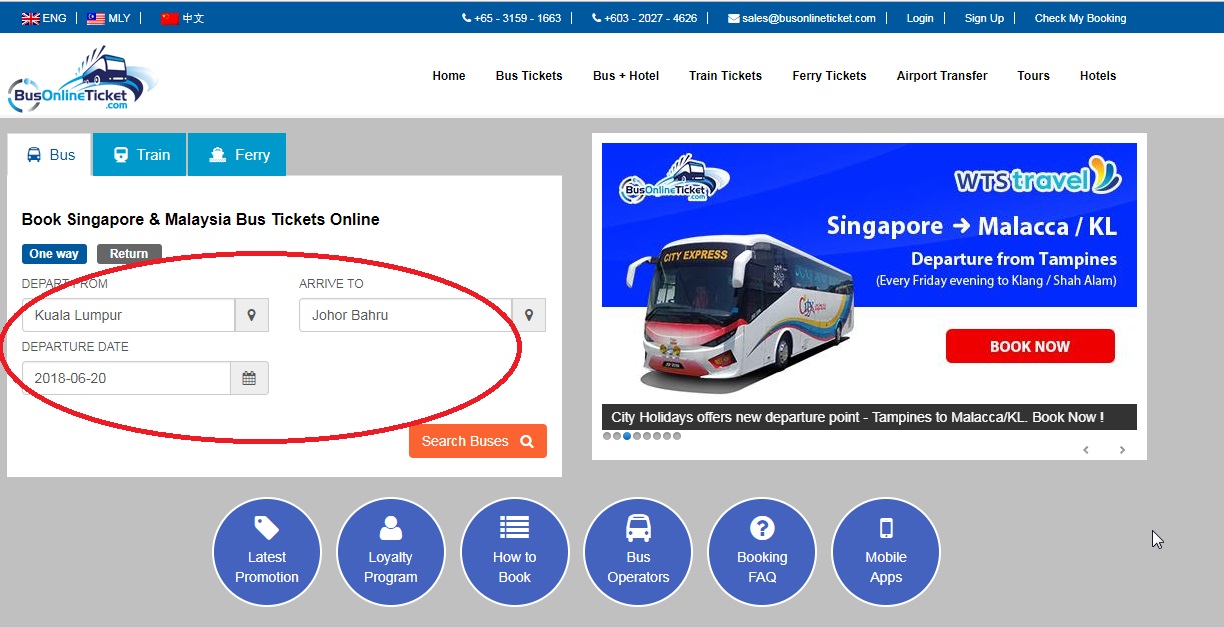Select the Train search tab

click(140, 155)
